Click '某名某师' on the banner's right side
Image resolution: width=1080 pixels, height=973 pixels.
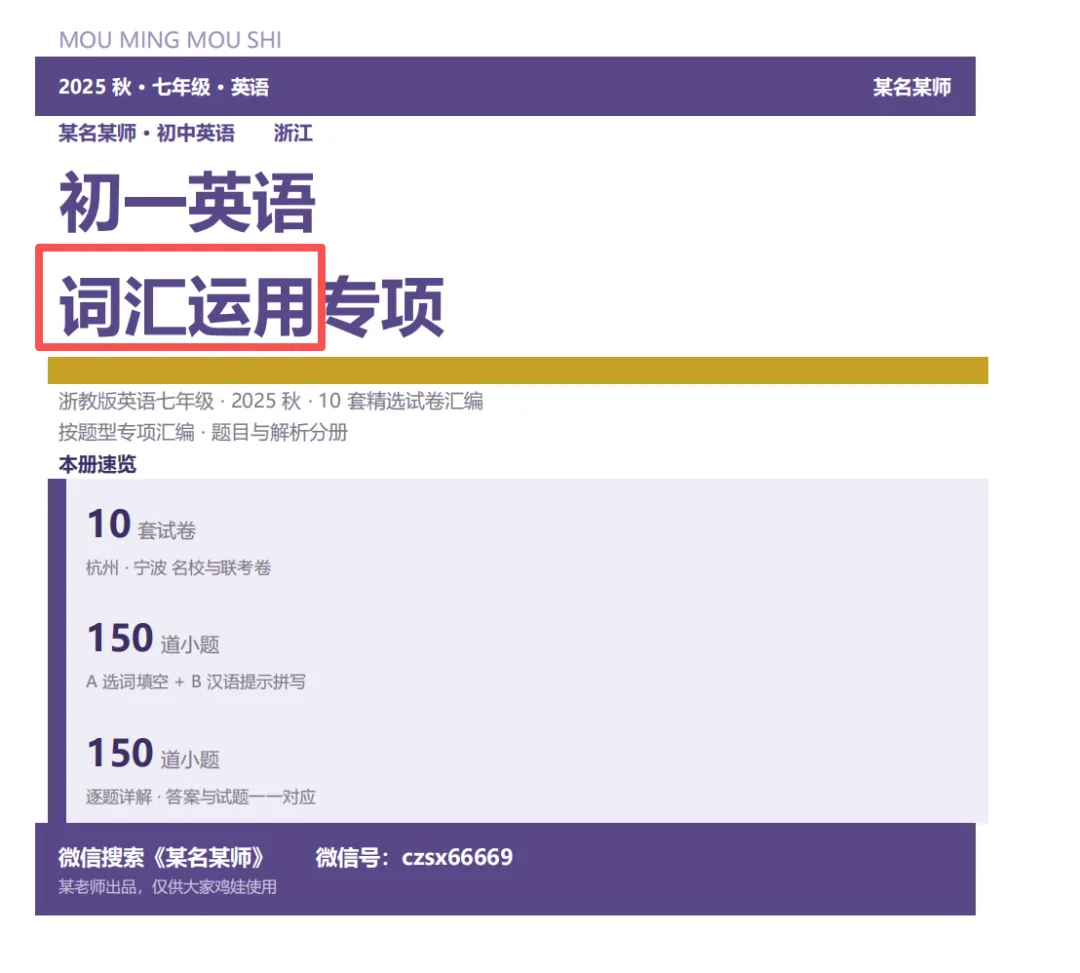[x=912, y=87]
